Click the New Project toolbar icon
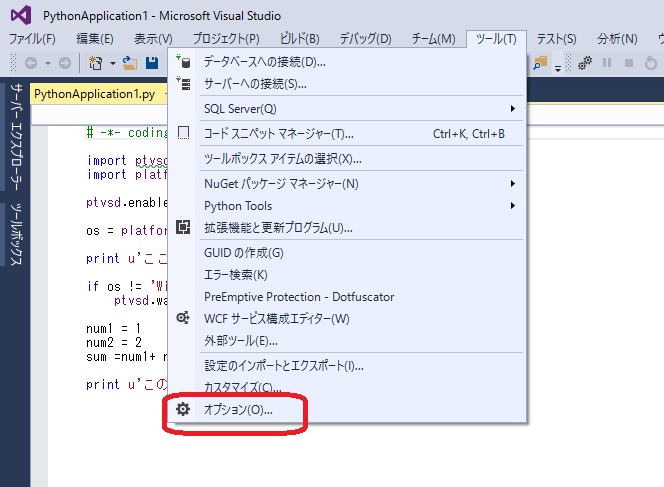The width and height of the screenshot is (664, 487). pos(95,63)
